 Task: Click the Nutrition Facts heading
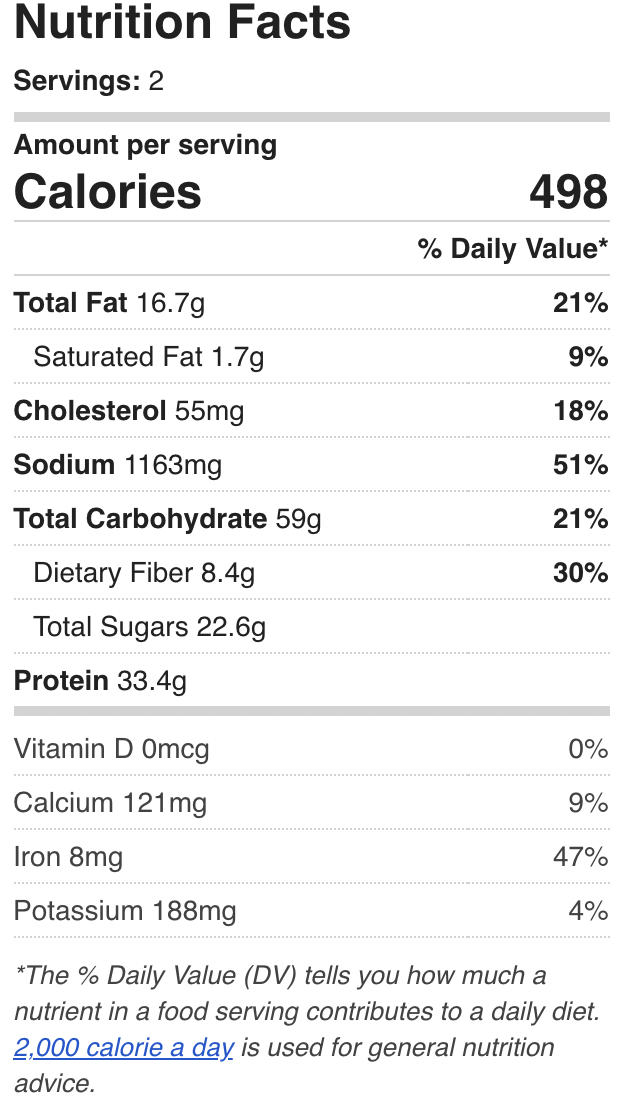pyautogui.click(x=182, y=21)
